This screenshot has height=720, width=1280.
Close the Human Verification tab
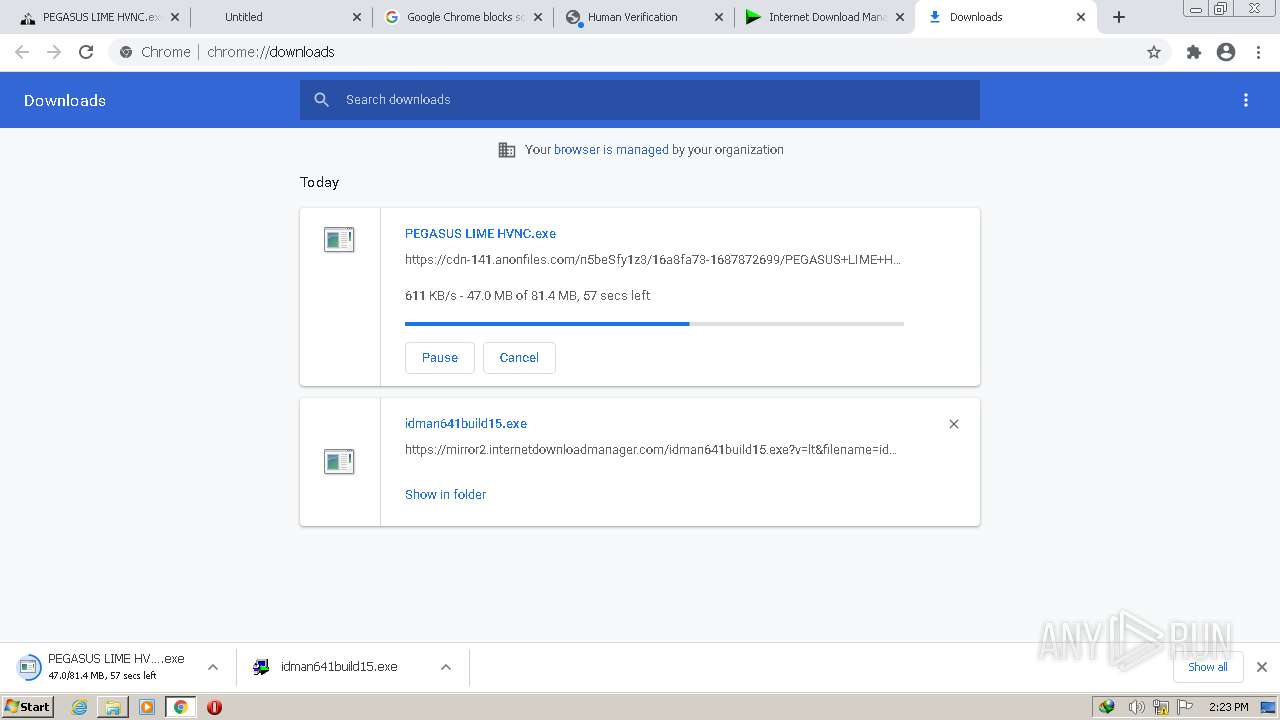point(719,17)
